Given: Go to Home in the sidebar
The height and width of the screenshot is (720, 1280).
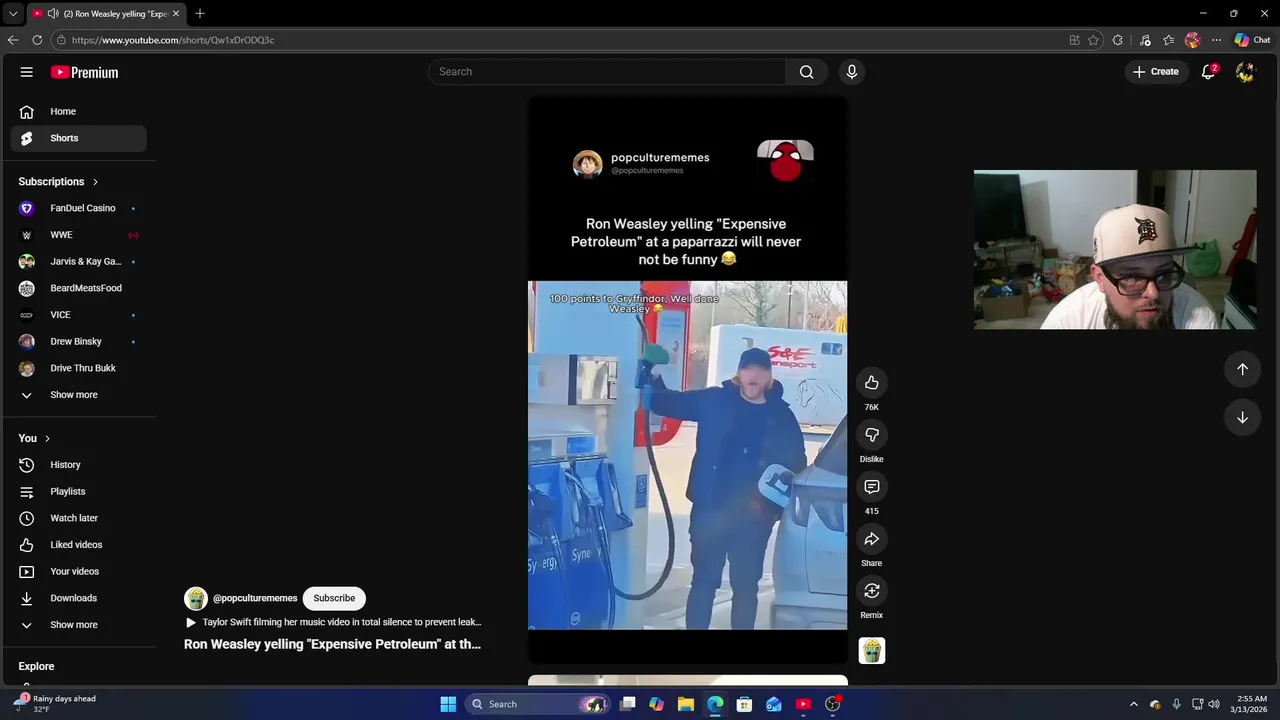Looking at the screenshot, I should 78,112.
